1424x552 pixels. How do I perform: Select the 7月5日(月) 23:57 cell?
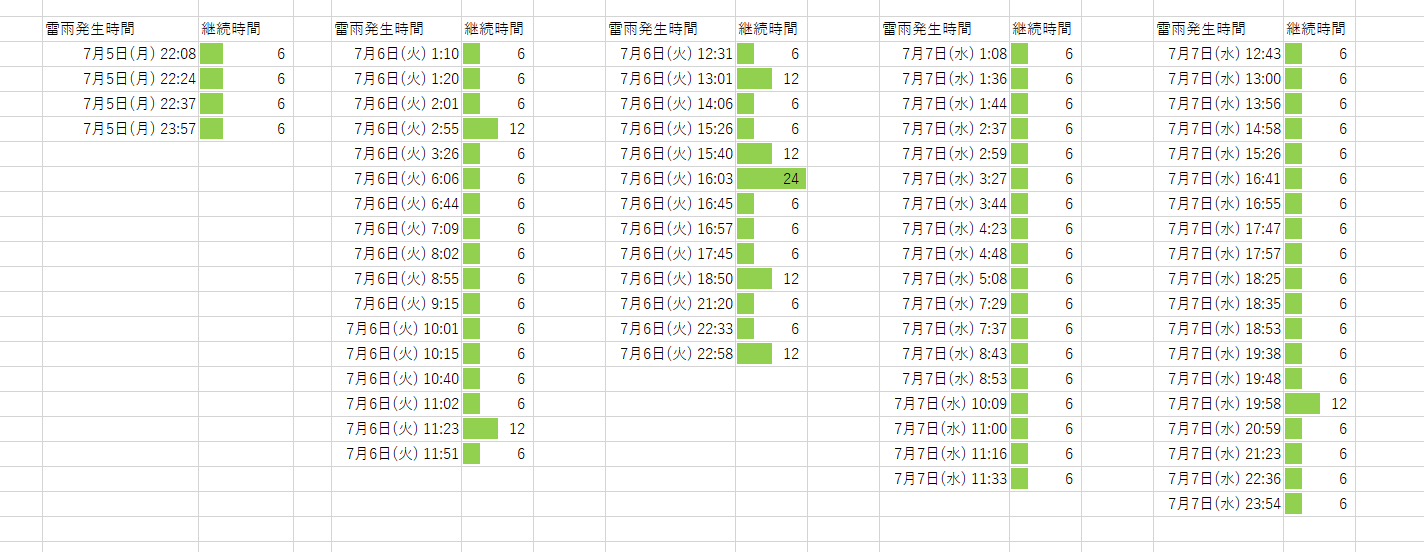tap(138, 129)
